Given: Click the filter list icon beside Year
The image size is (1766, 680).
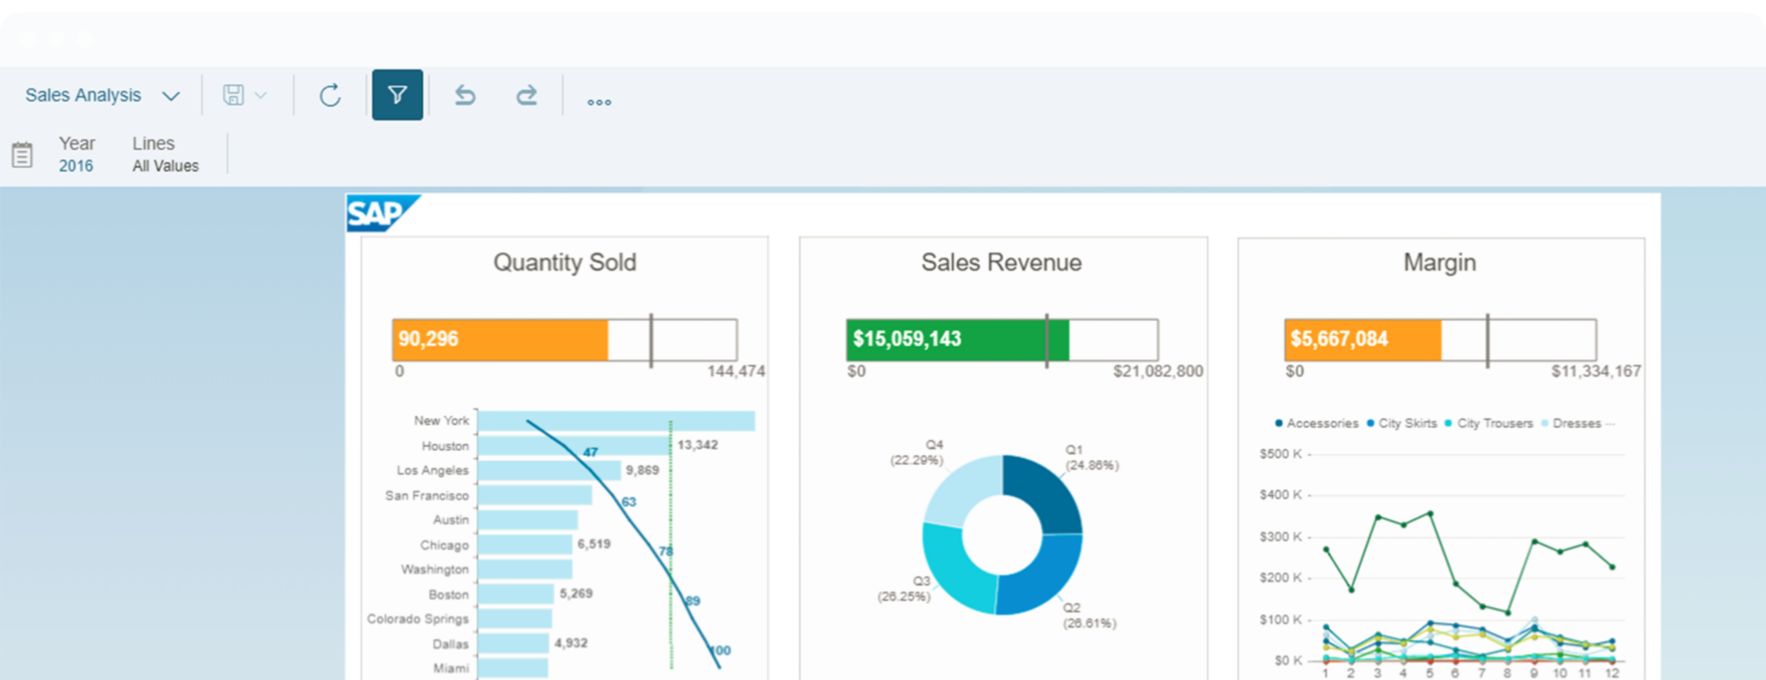Looking at the screenshot, I should click(x=22, y=155).
